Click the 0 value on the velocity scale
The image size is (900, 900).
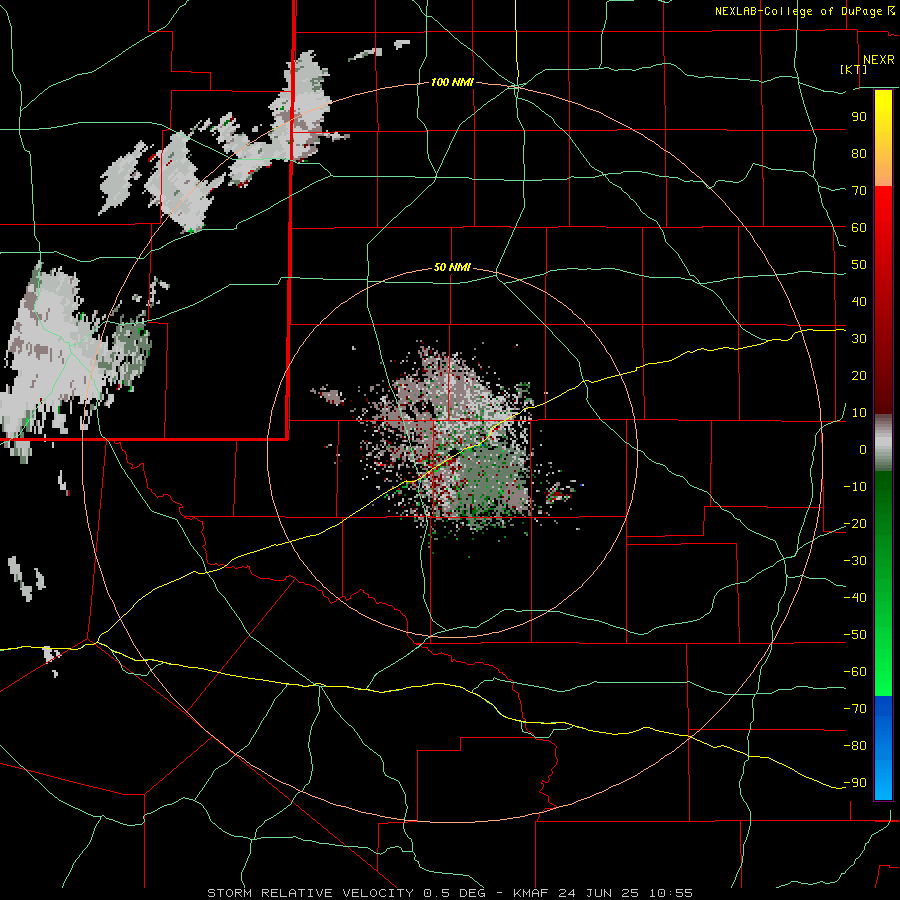coord(863,449)
